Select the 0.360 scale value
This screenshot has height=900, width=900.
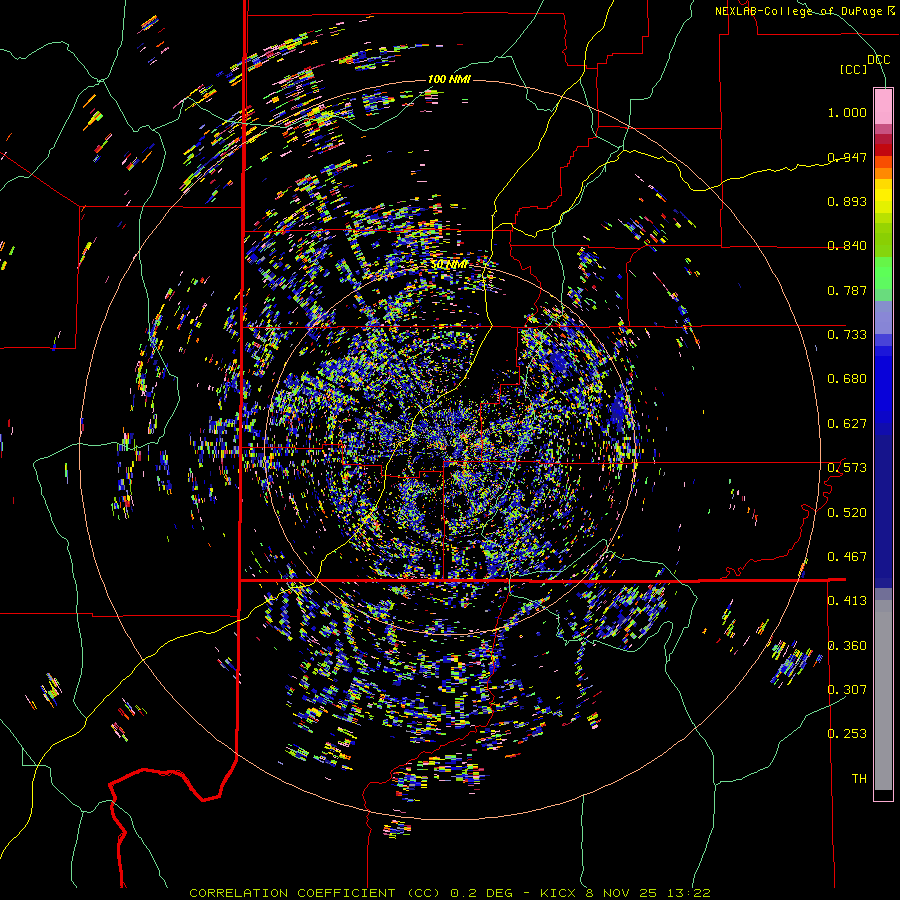tap(847, 645)
